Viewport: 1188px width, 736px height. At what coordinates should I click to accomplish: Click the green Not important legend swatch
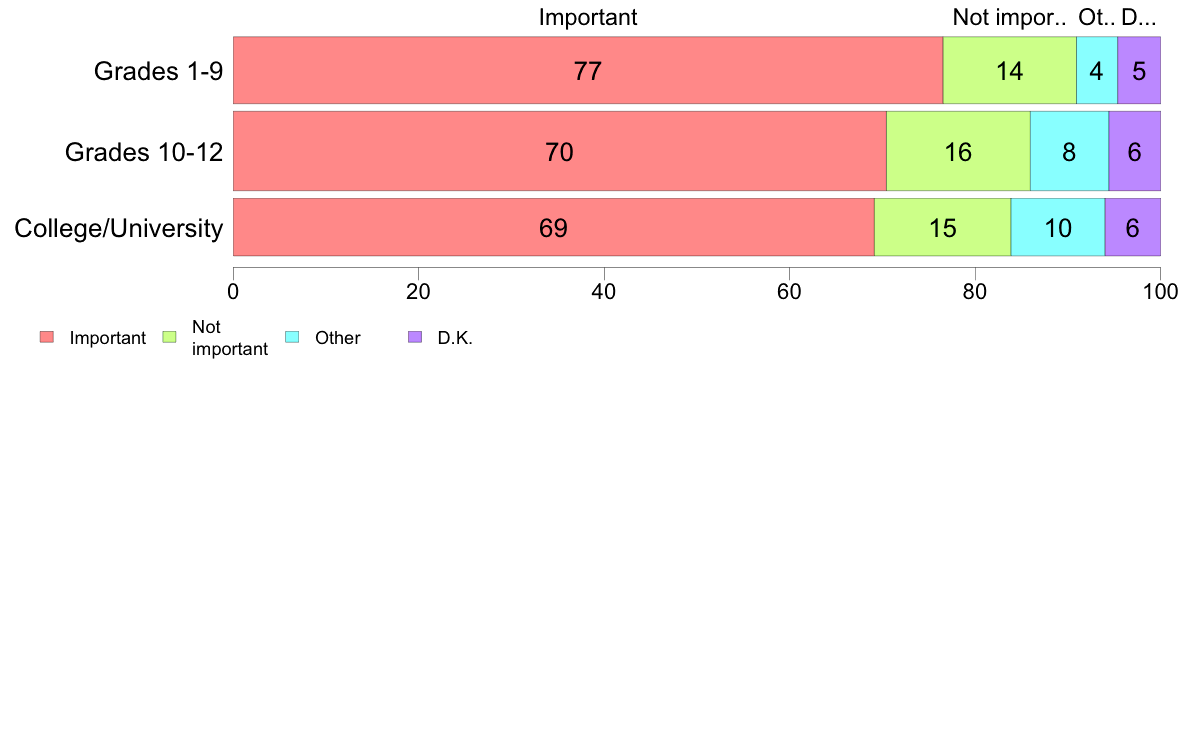click(x=170, y=337)
